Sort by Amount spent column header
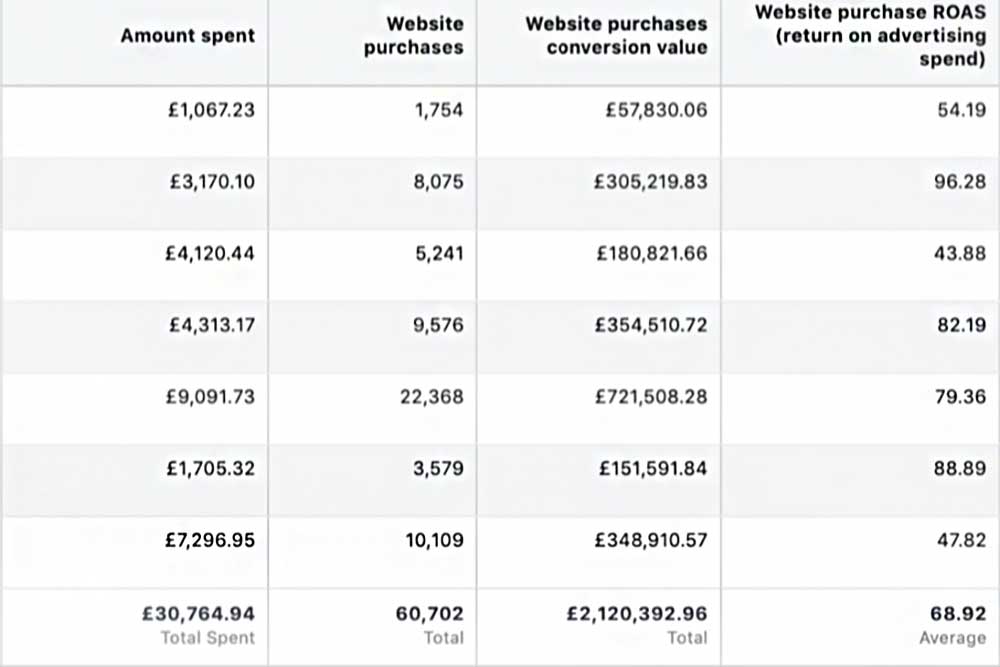The image size is (1000, 667). click(188, 36)
